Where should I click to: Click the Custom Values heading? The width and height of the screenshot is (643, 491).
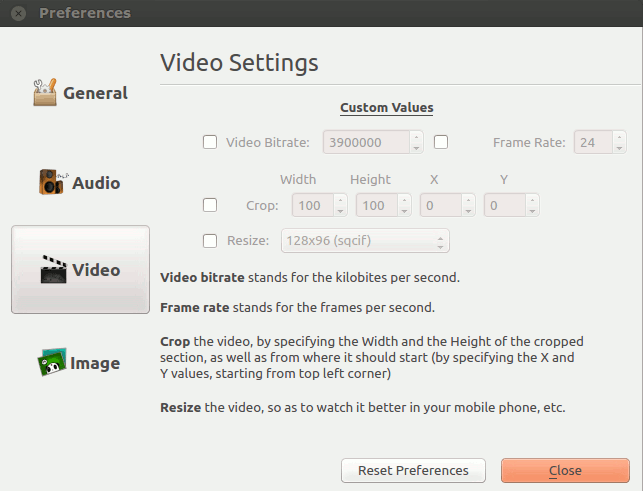387,107
